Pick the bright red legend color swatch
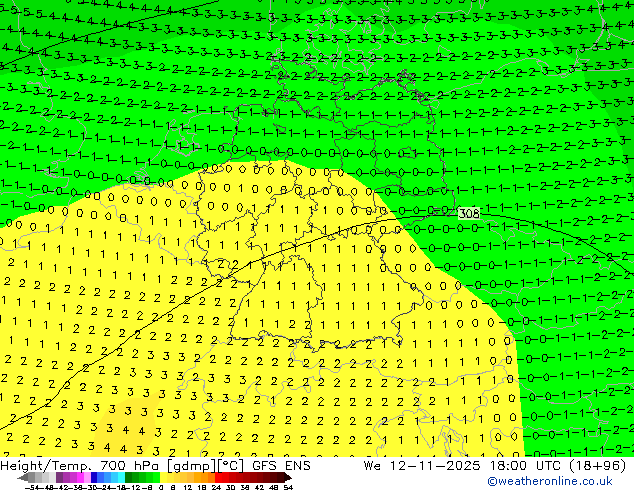Image resolution: width=634 pixels, height=490 pixels. coord(218,477)
